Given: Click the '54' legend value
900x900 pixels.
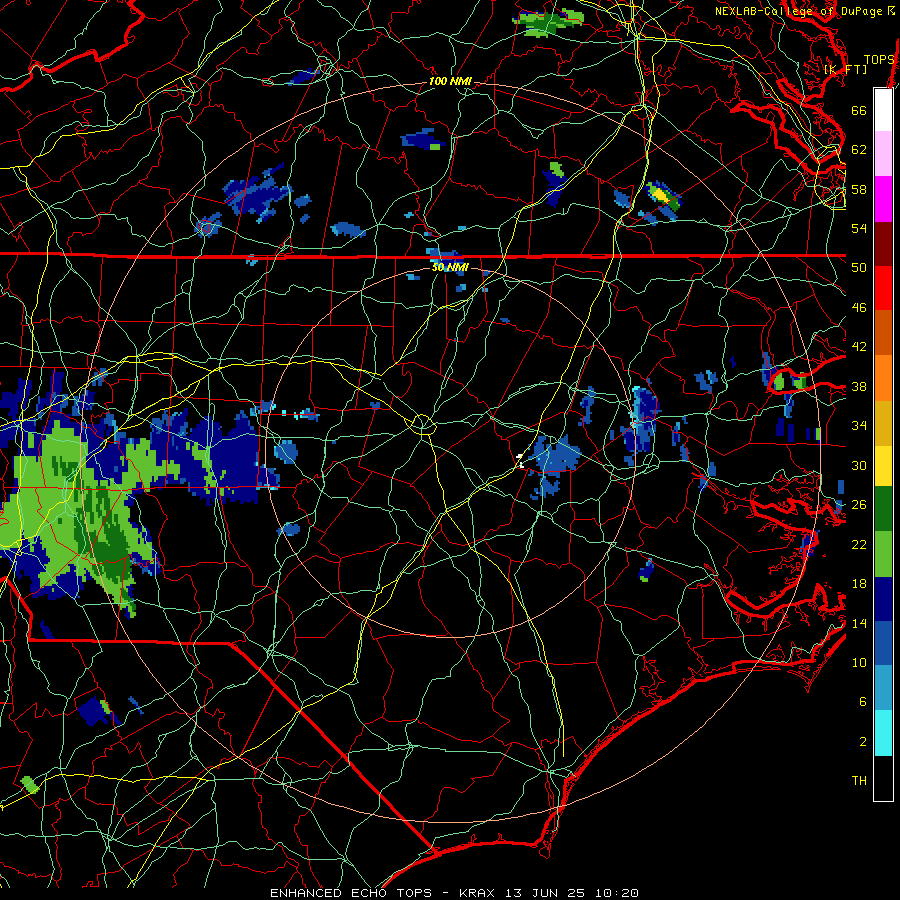Looking at the screenshot, I should click(859, 228).
